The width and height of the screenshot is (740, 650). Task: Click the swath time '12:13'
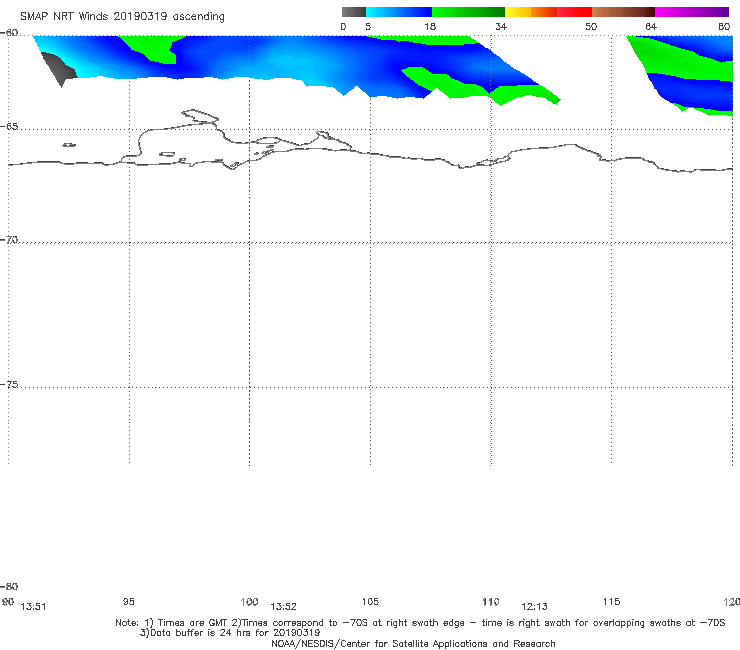[x=534, y=607]
